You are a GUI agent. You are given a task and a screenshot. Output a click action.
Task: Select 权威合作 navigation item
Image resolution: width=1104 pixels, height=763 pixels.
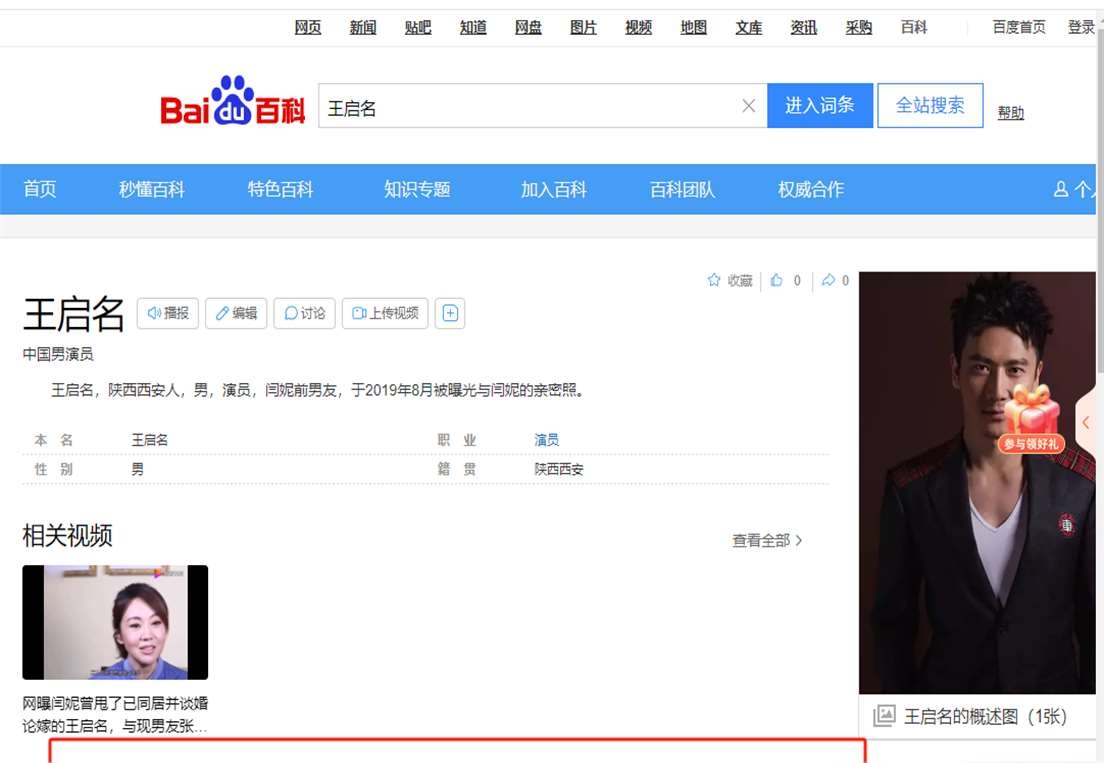point(810,189)
